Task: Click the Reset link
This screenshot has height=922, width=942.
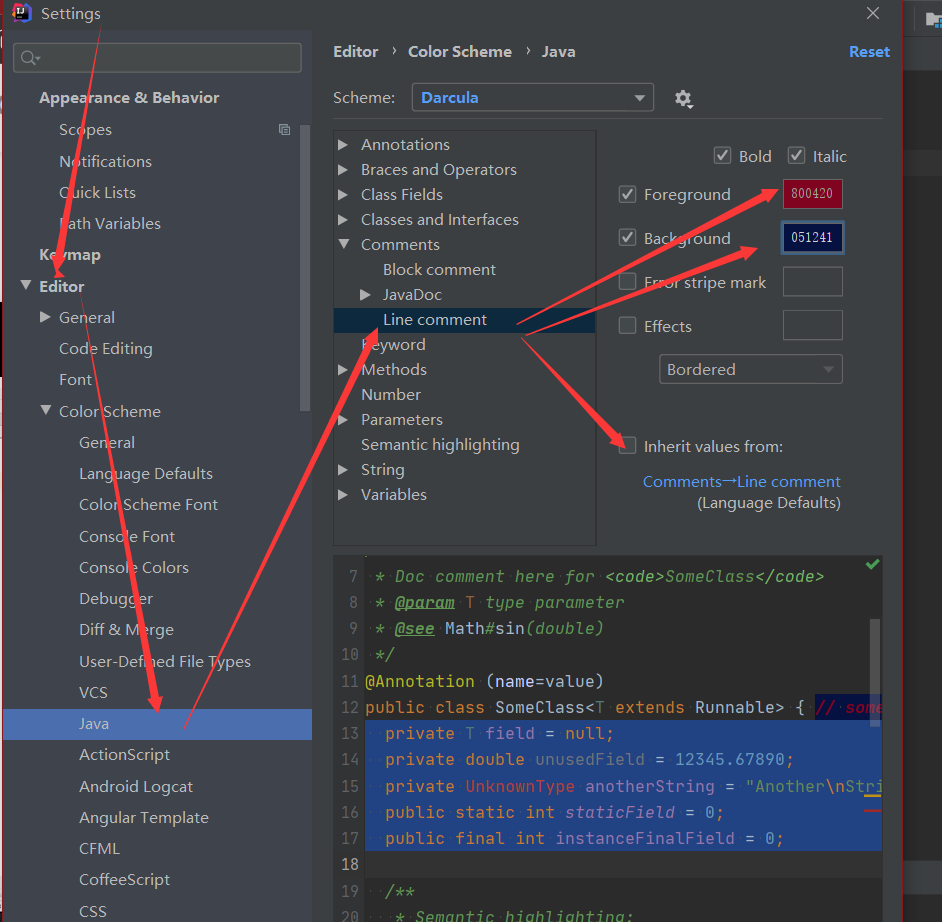Action: 869,52
